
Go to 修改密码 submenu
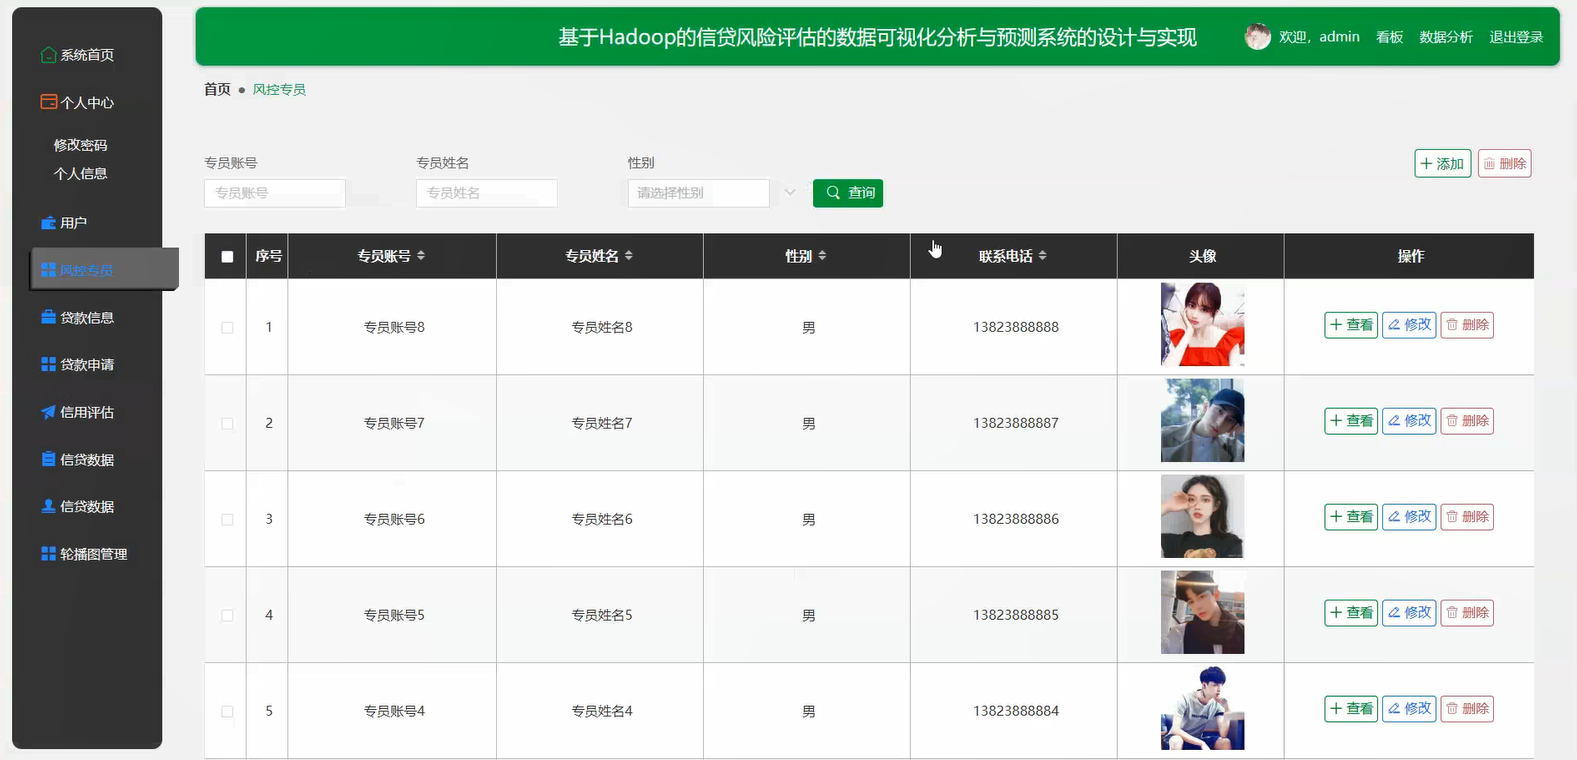[80, 145]
